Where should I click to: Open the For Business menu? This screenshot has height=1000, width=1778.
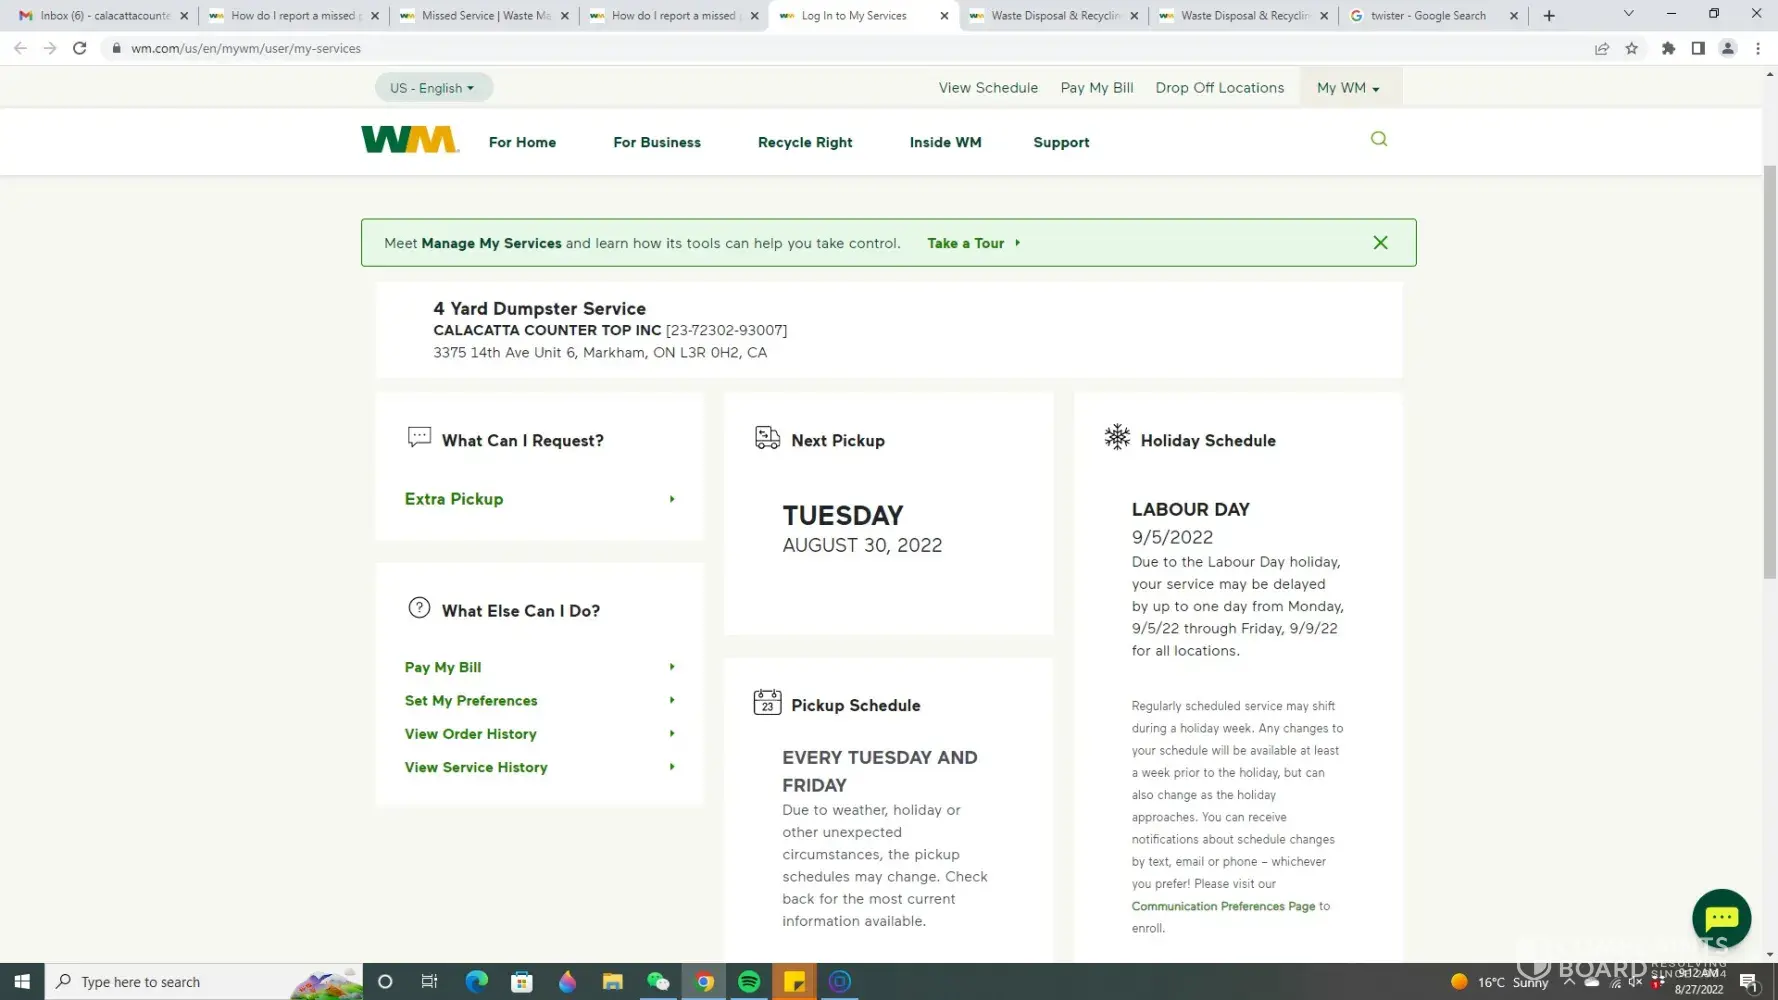pyautogui.click(x=657, y=142)
